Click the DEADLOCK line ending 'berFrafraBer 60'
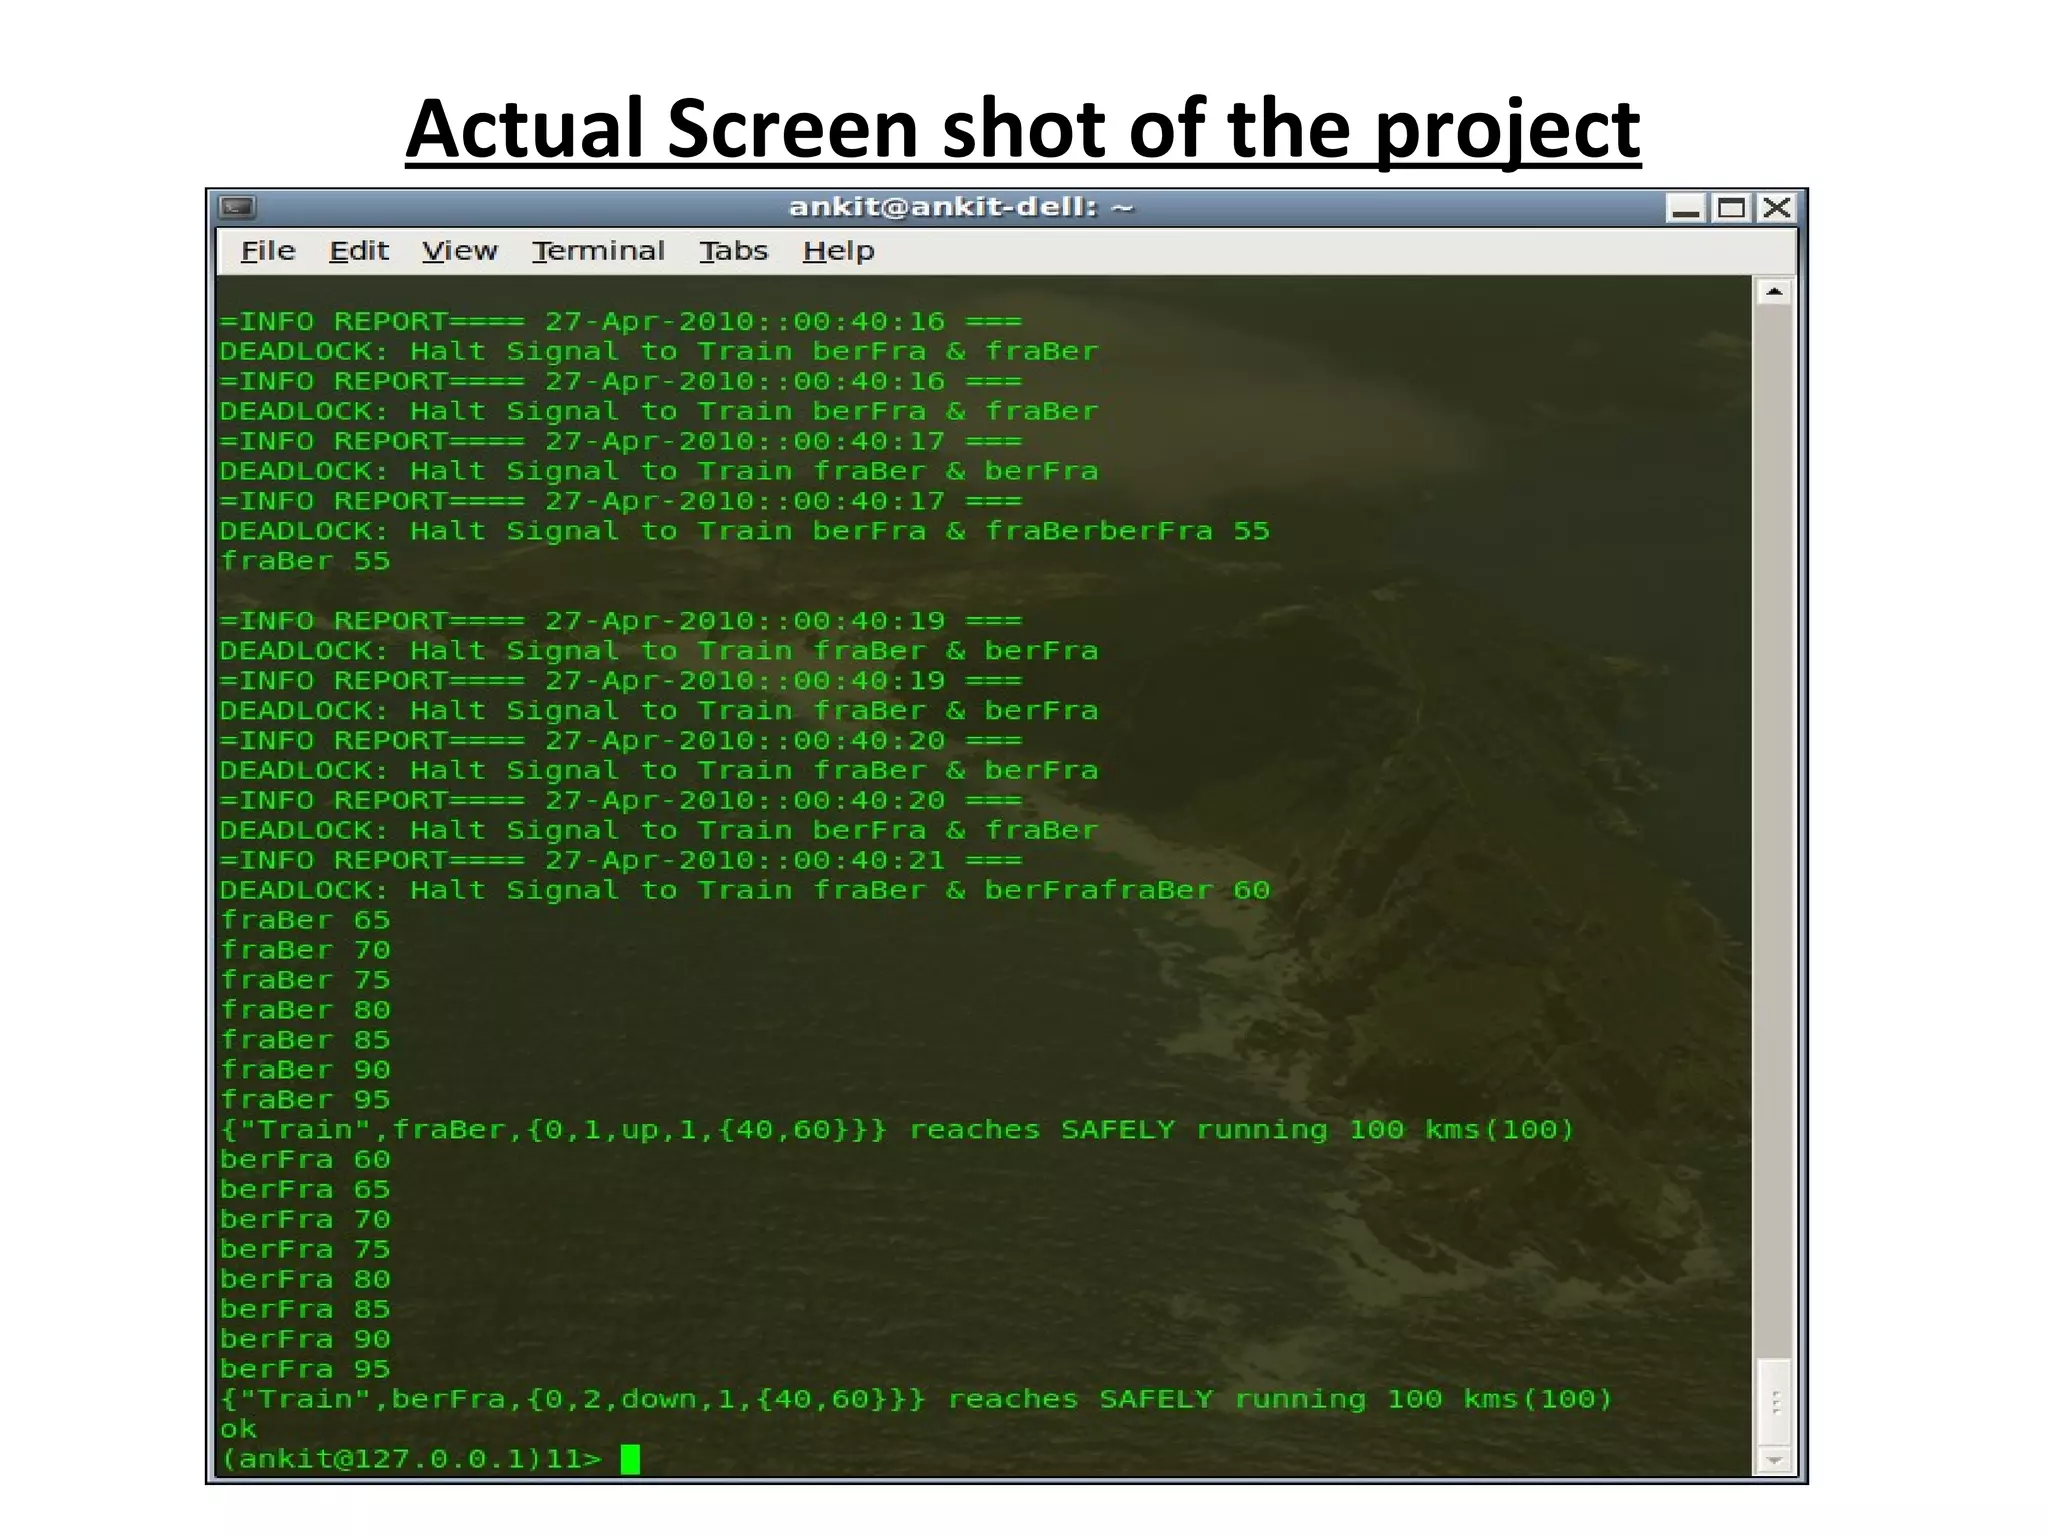This screenshot has height=1536, width=2048. (x=745, y=890)
